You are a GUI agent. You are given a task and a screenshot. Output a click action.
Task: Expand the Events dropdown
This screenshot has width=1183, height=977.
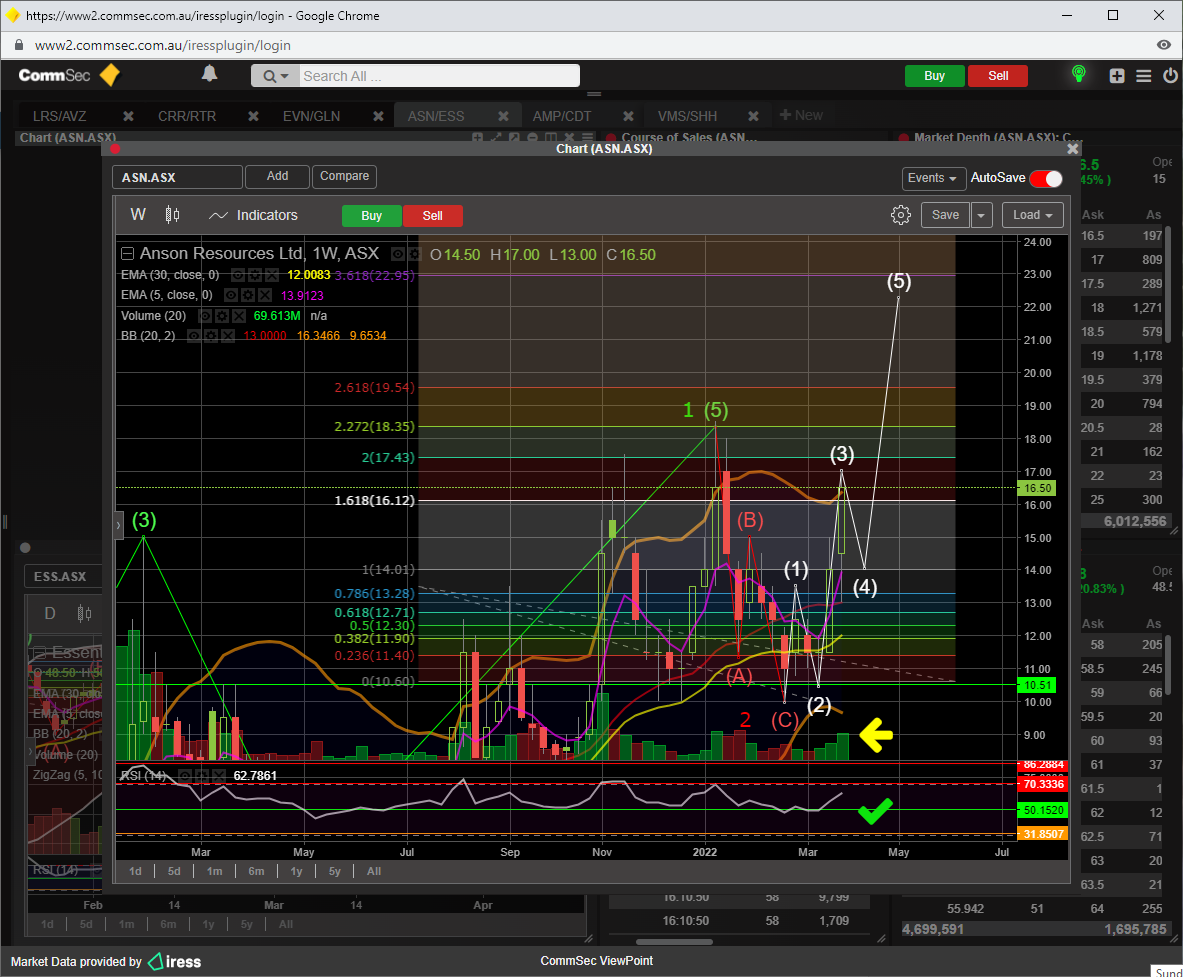(x=933, y=178)
